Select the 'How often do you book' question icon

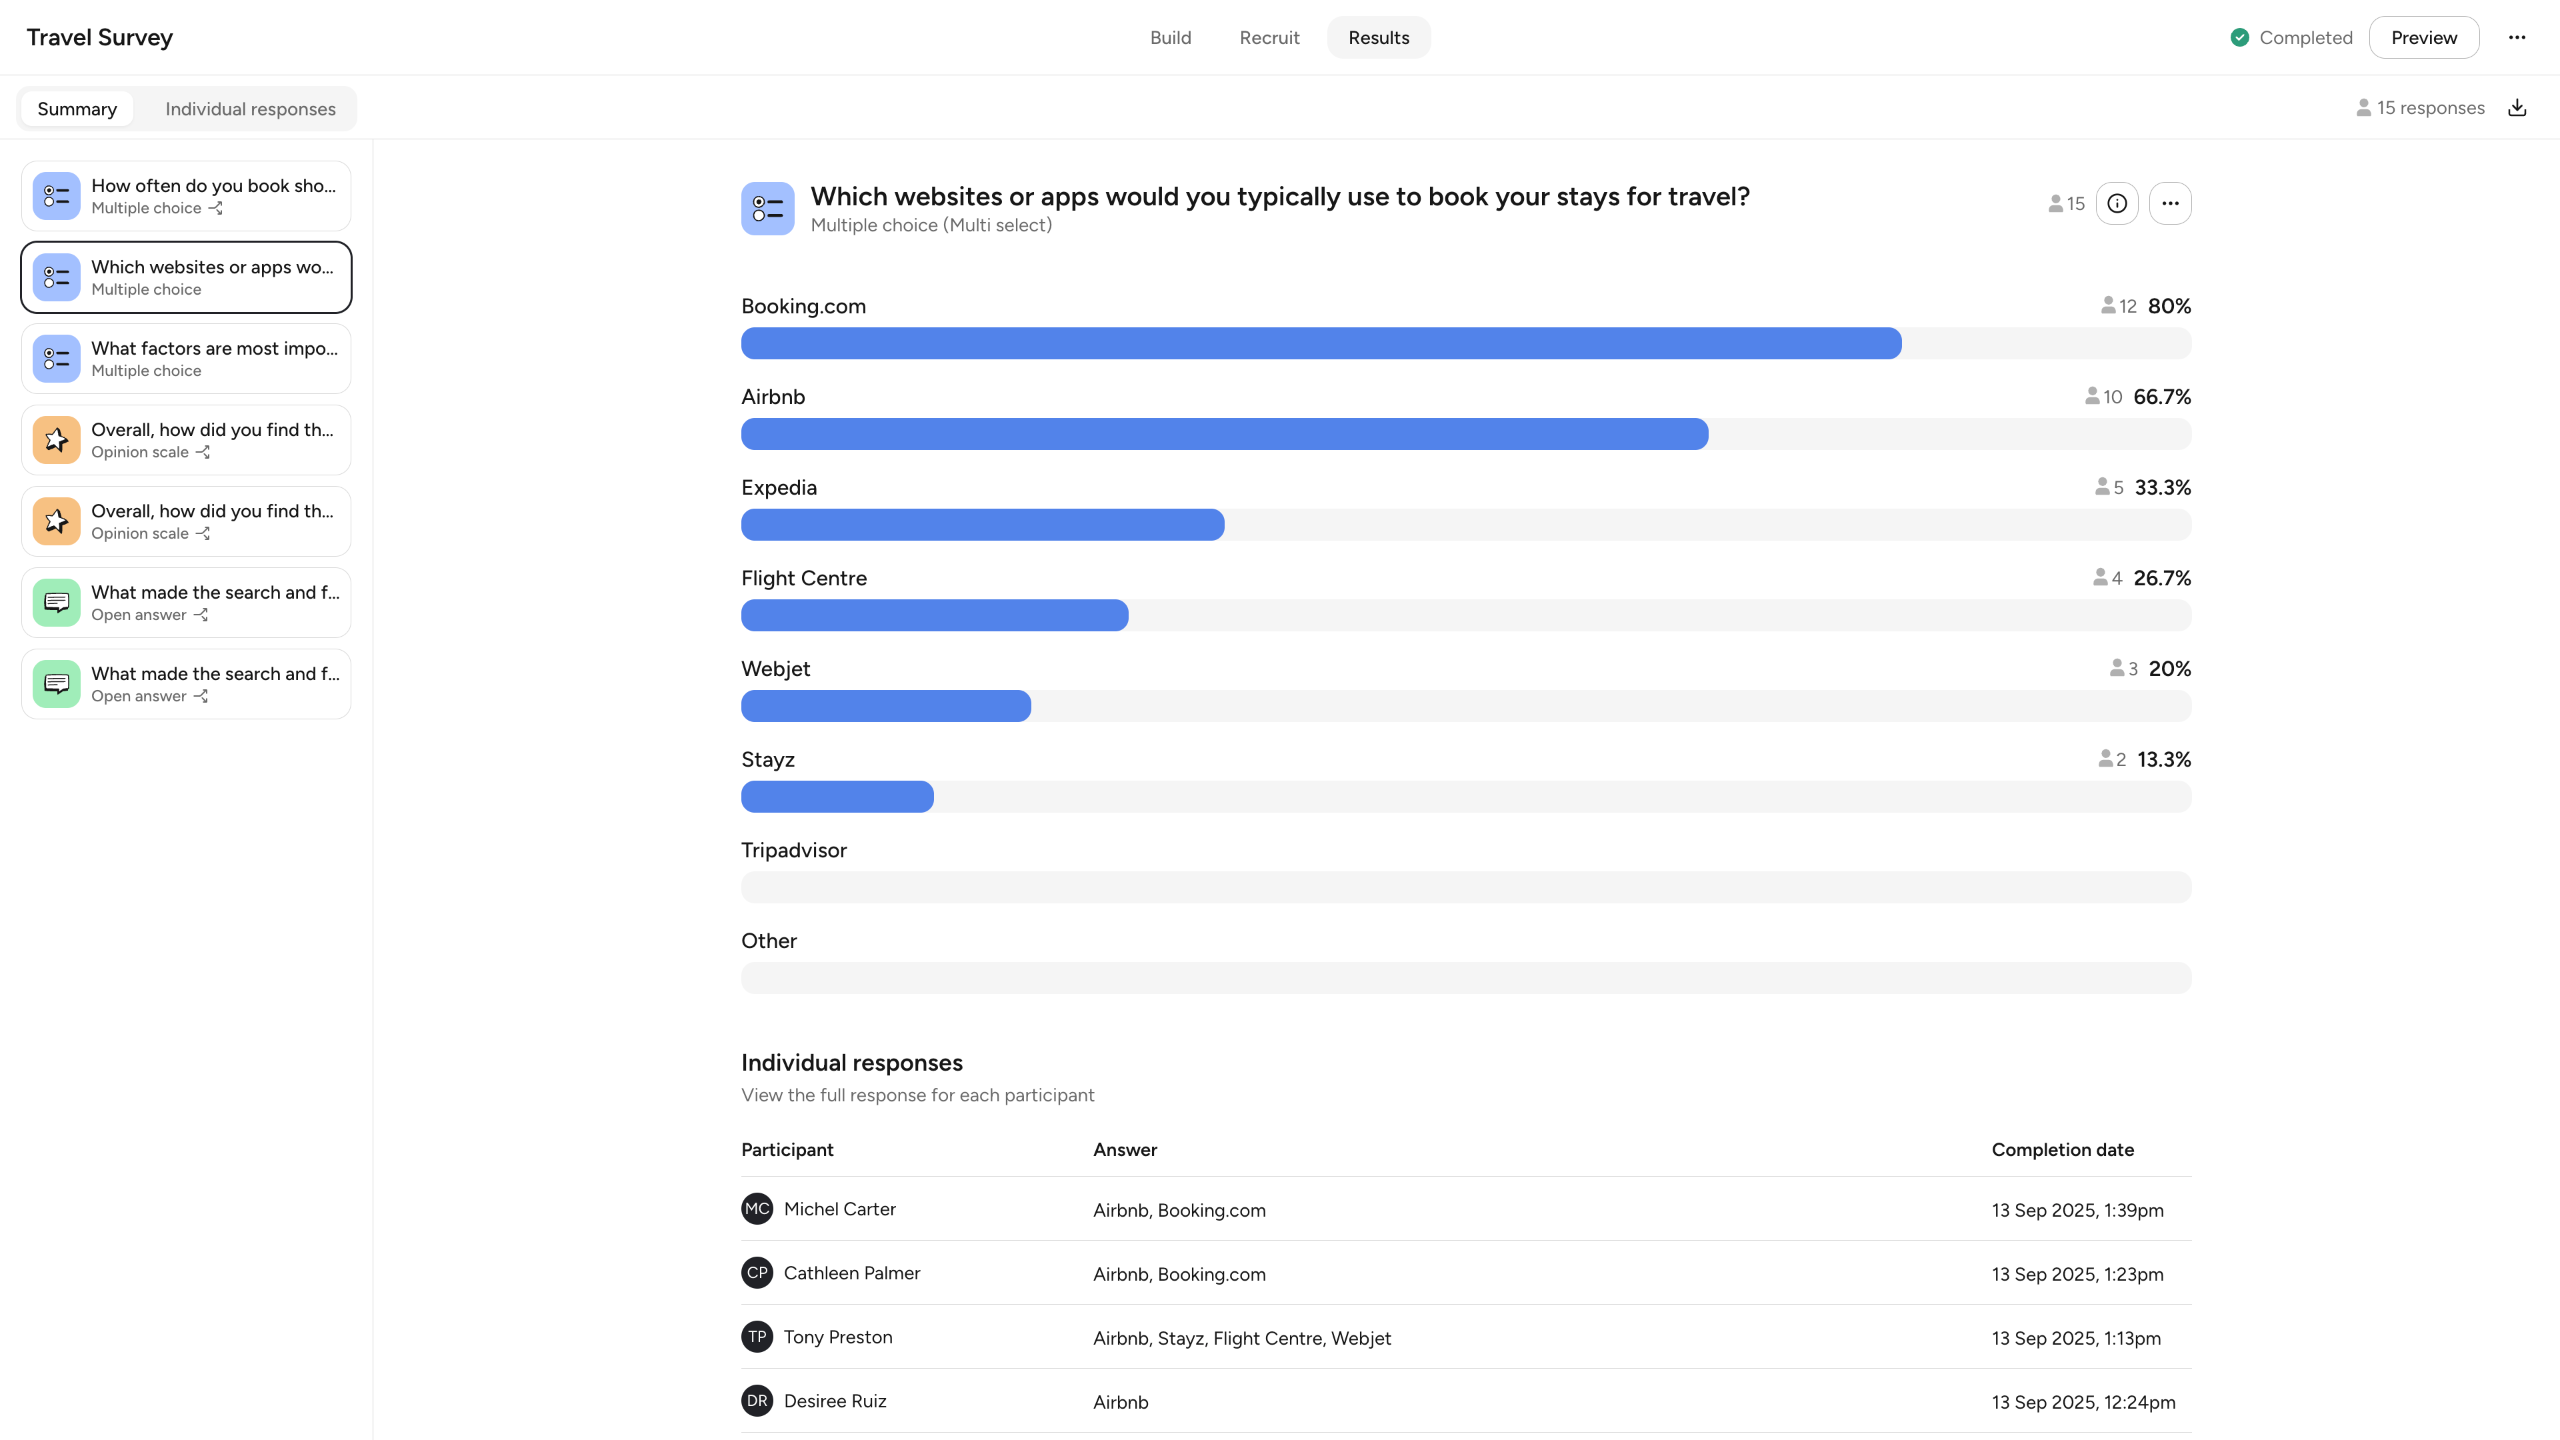coord(57,196)
